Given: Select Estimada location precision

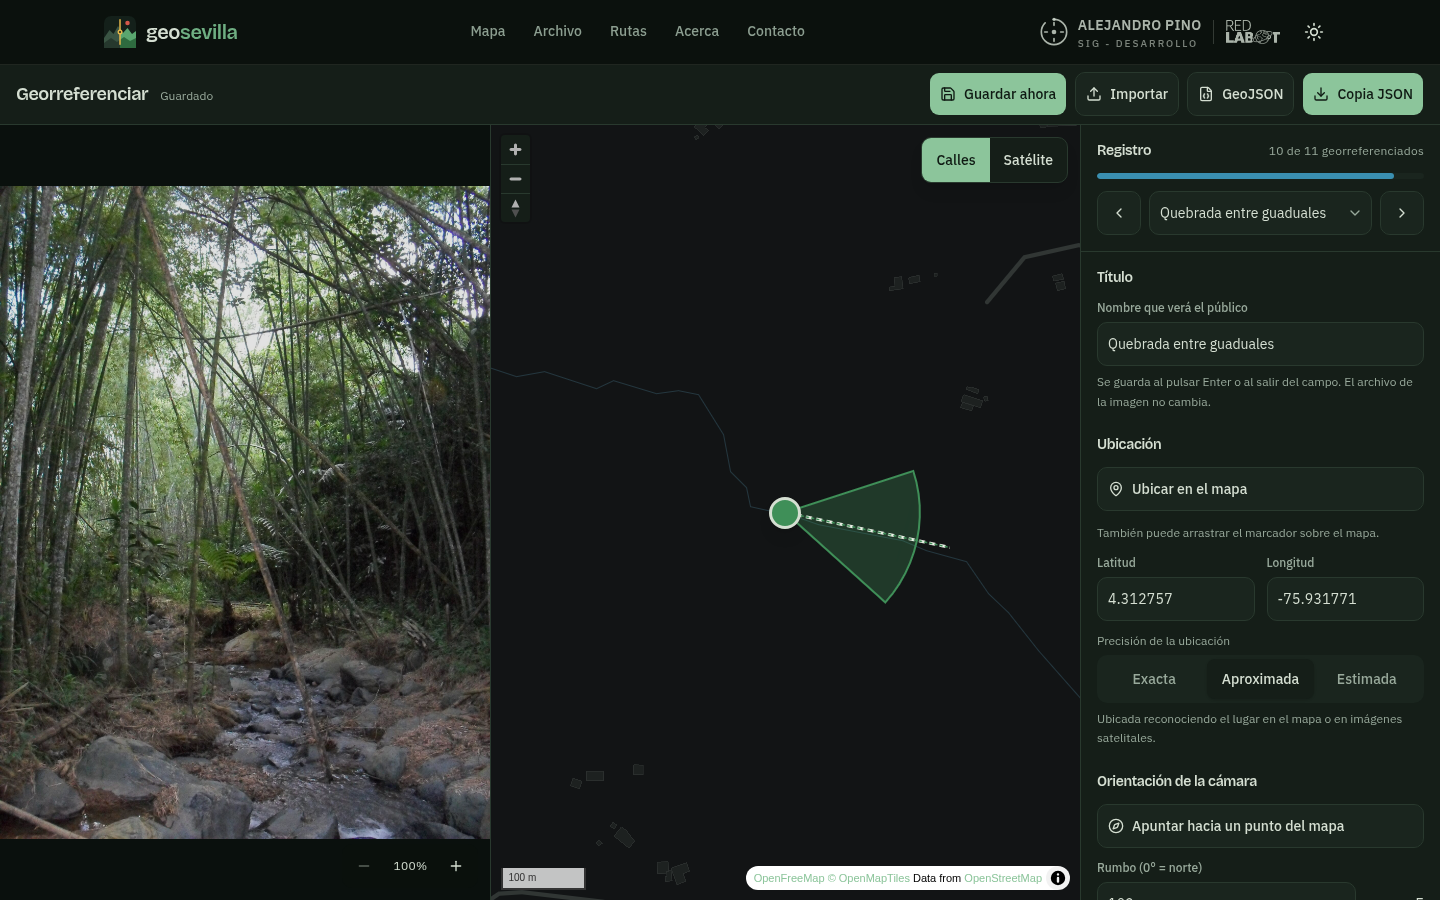Looking at the screenshot, I should pyautogui.click(x=1366, y=679).
